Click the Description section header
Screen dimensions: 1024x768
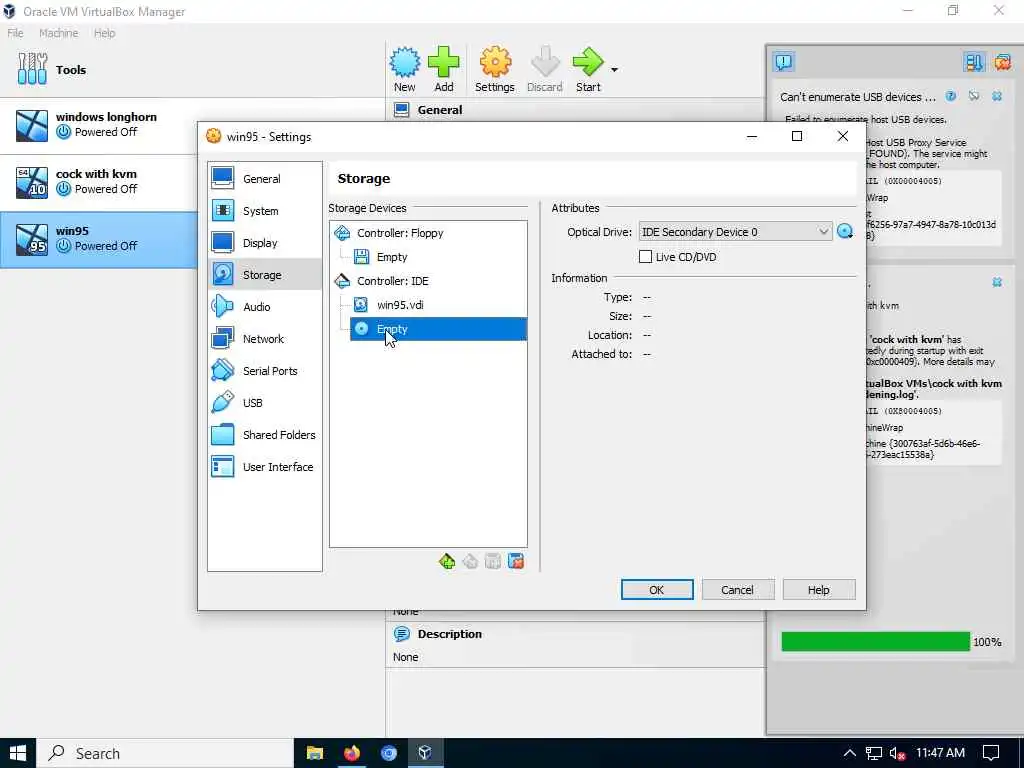click(449, 633)
